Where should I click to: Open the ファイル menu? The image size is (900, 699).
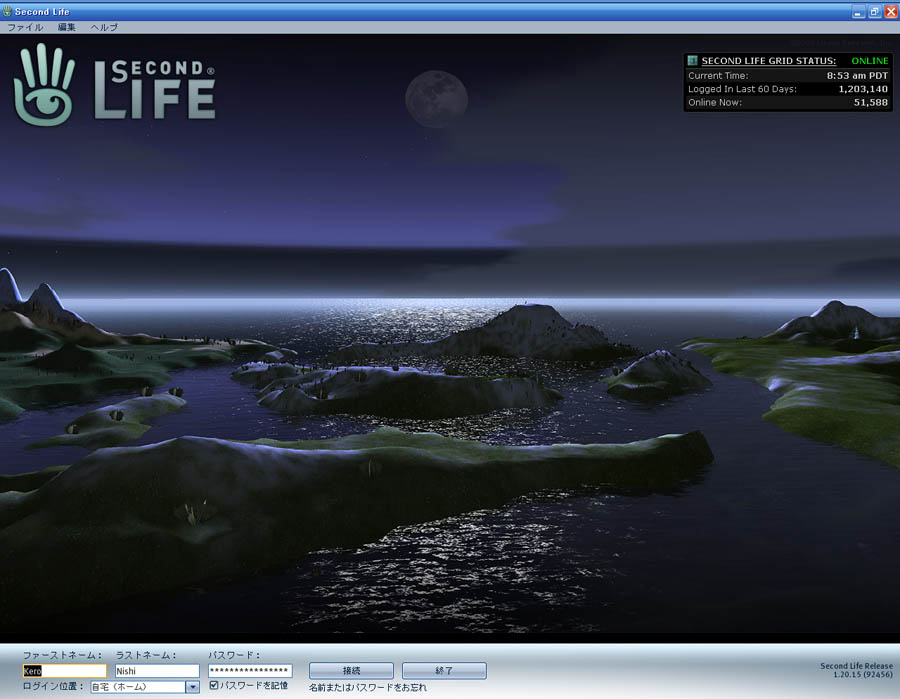(x=25, y=27)
